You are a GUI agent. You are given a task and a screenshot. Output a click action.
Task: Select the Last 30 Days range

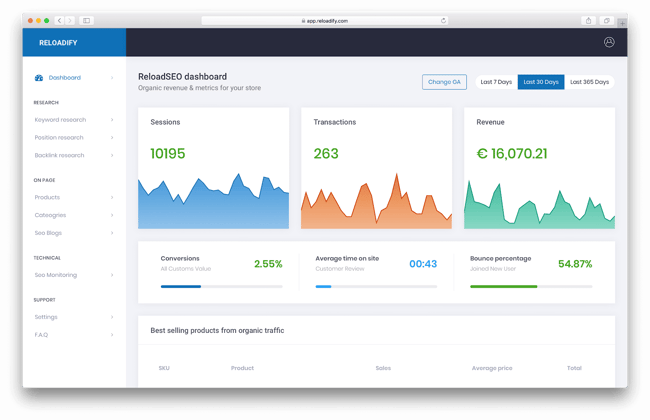click(541, 82)
